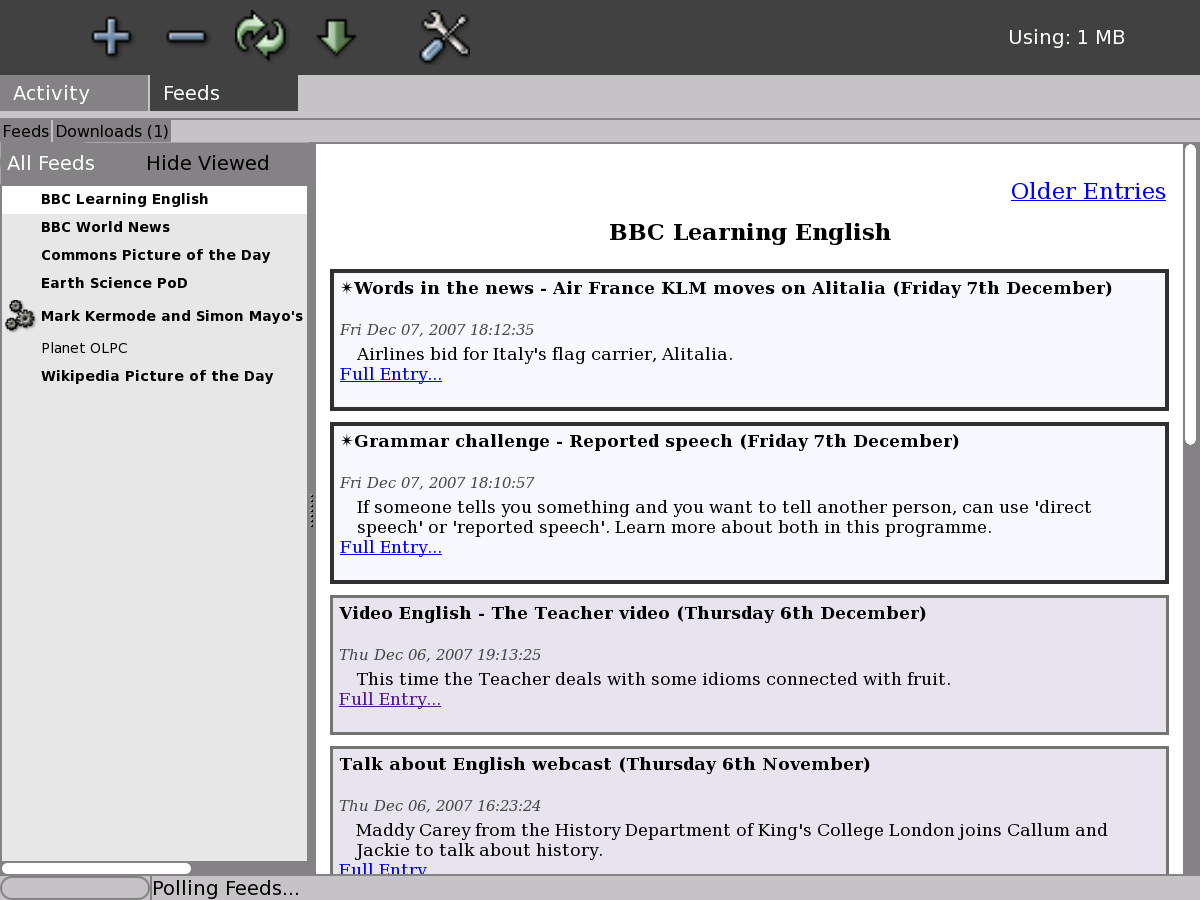Select BBC World News feed
The image size is (1200, 900).
pos(105,227)
